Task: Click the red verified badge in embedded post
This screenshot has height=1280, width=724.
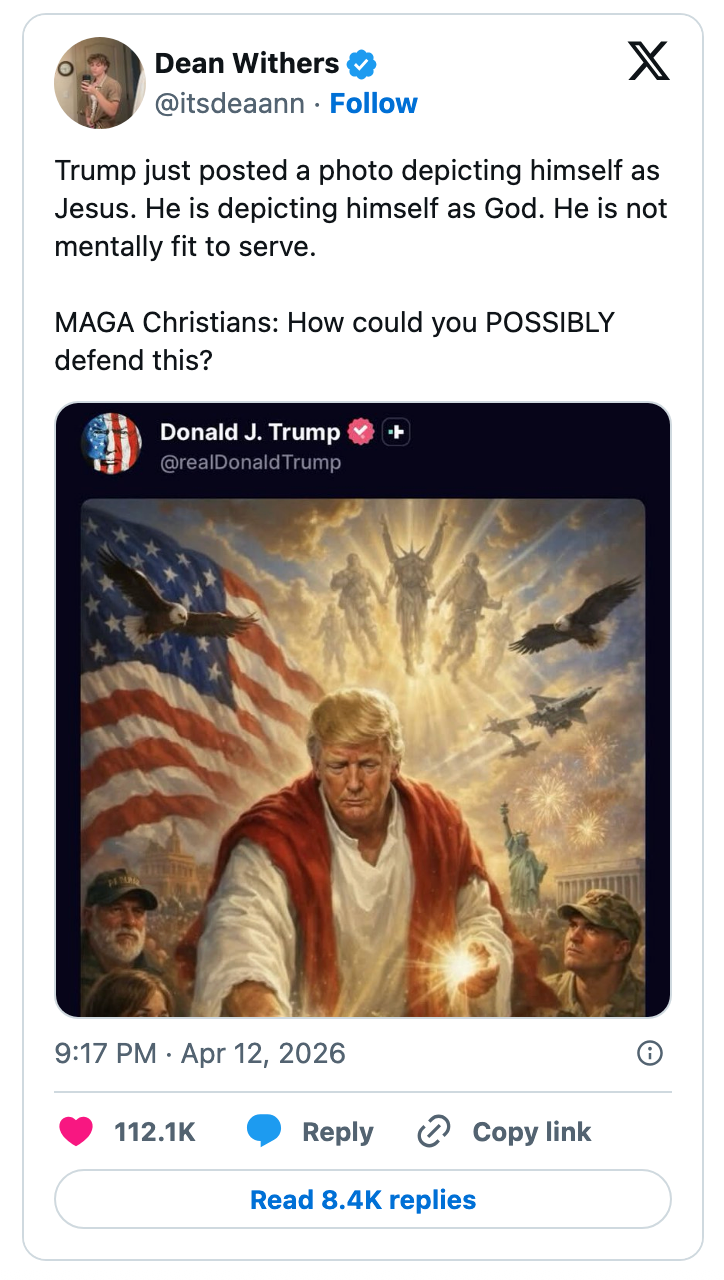Action: coord(360,432)
